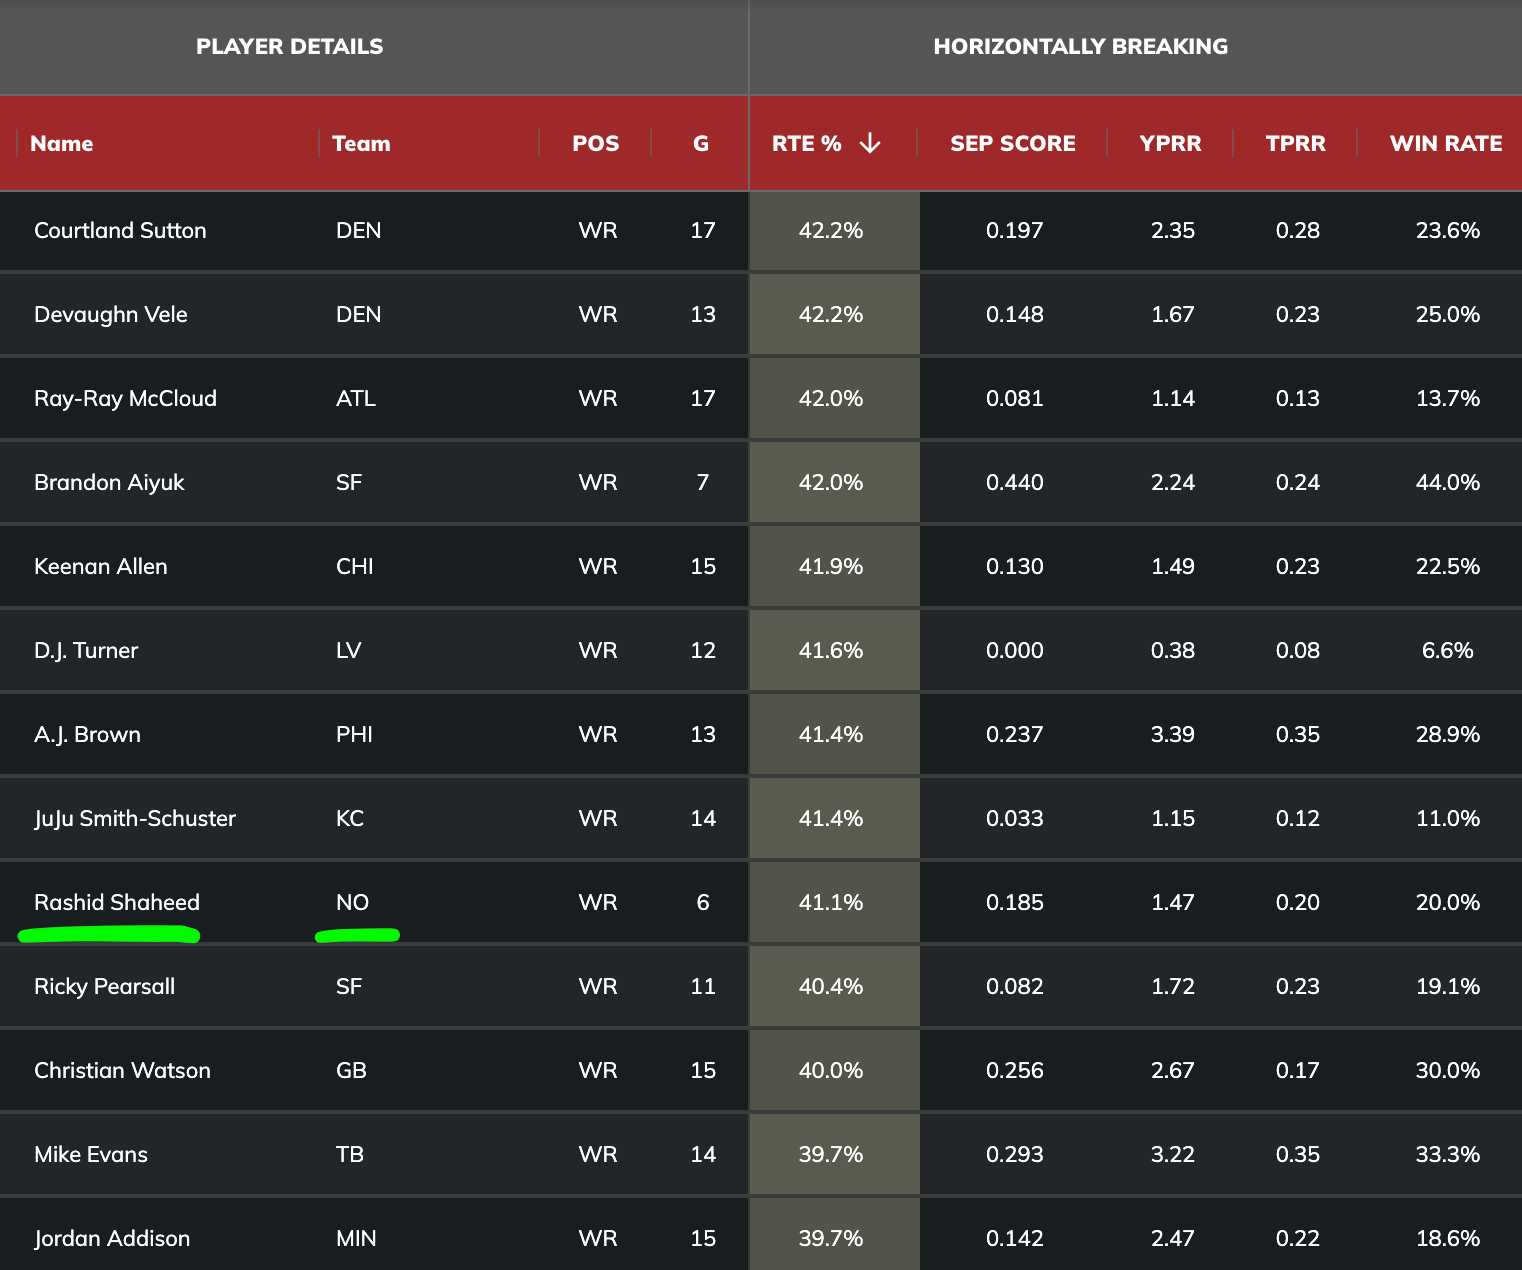Click Rashid Shaheed's 41.1% RTE value
This screenshot has width=1522, height=1270.
coord(831,902)
